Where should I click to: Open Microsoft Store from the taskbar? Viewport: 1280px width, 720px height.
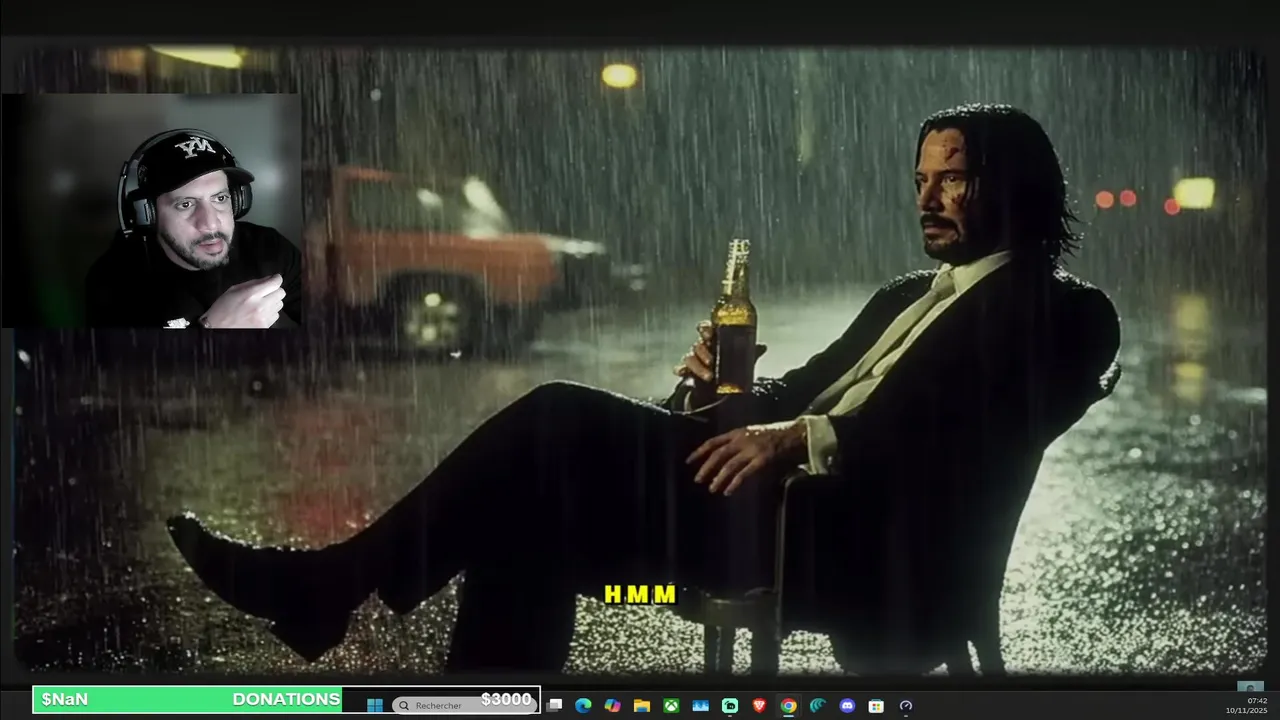[876, 705]
